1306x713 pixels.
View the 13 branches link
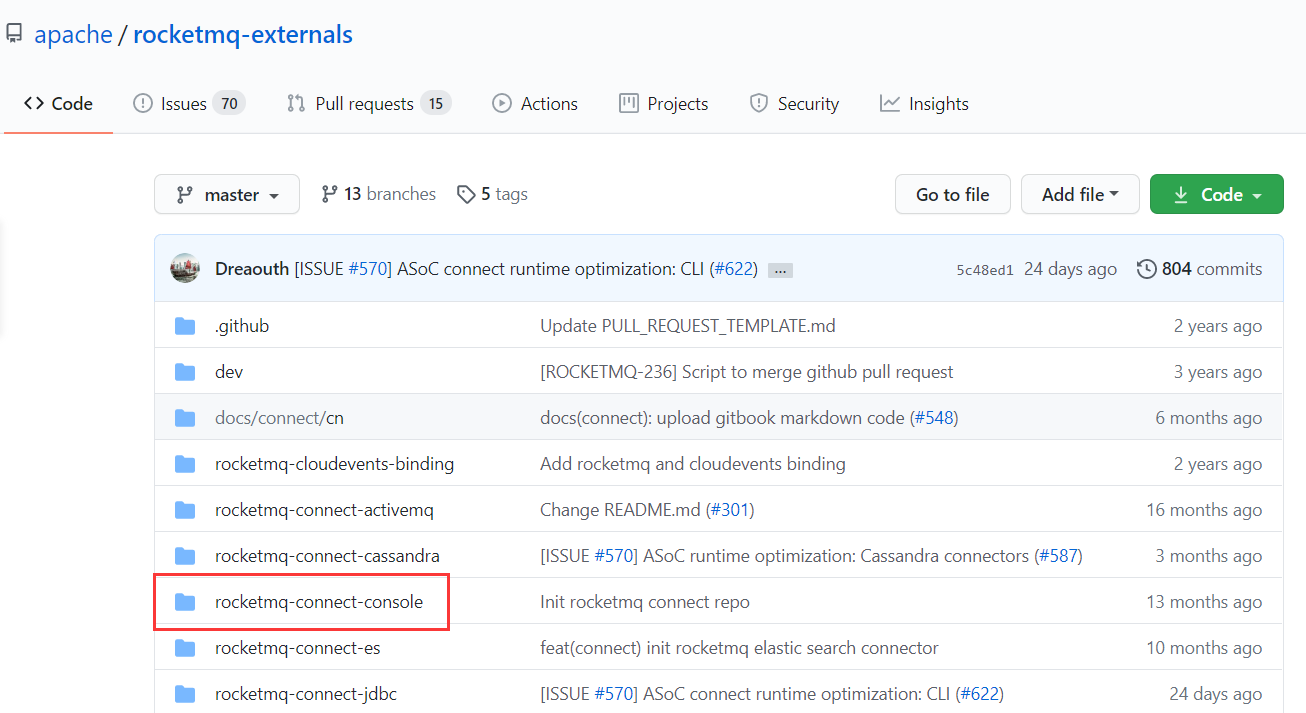pyautogui.click(x=378, y=194)
